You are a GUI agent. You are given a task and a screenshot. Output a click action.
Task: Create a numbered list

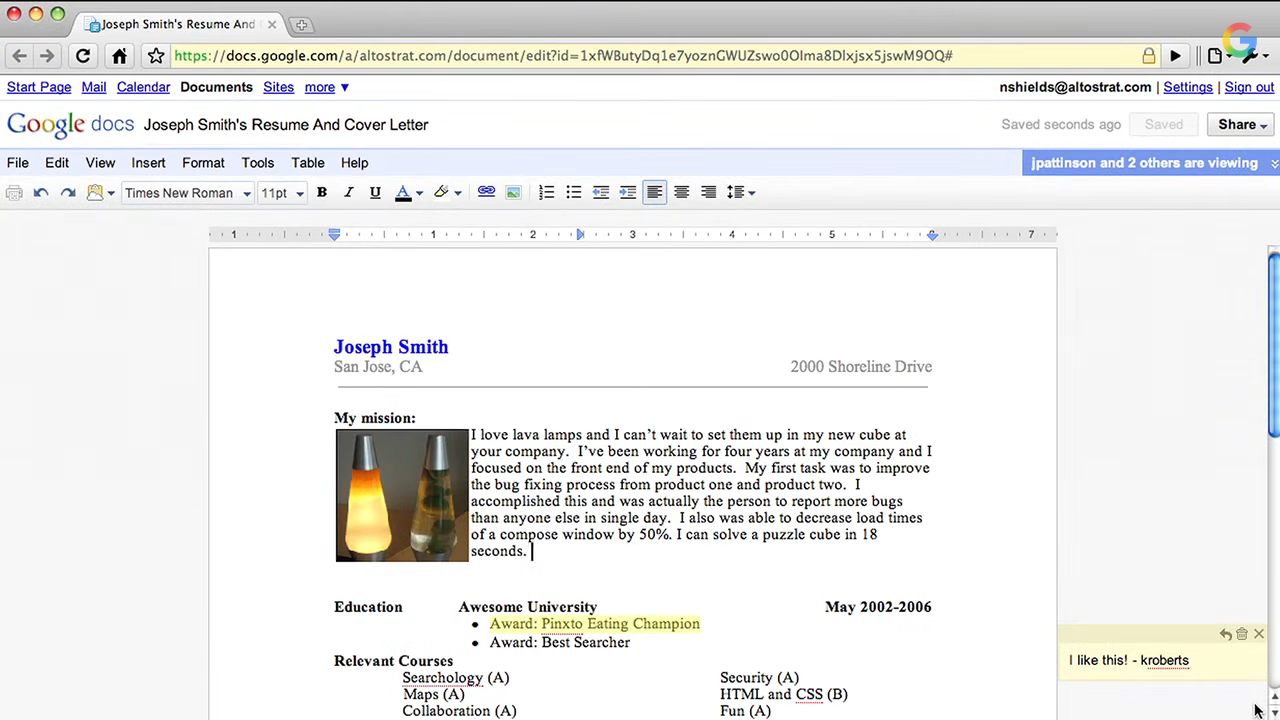[546, 192]
